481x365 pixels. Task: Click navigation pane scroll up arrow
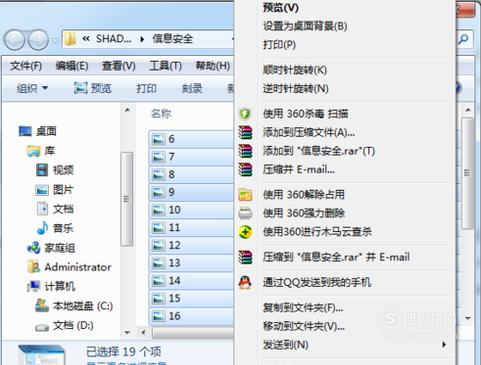[x=127, y=110]
